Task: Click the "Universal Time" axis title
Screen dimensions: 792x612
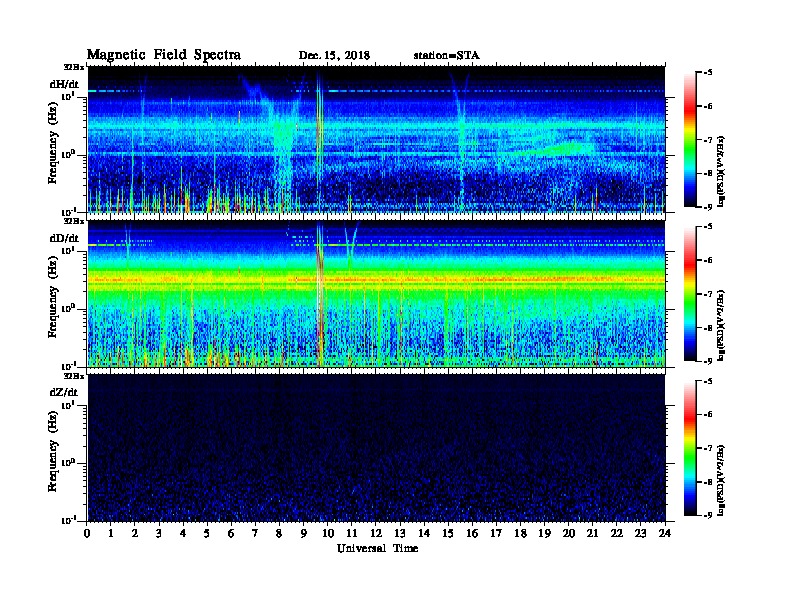Action: pyautogui.click(x=377, y=548)
